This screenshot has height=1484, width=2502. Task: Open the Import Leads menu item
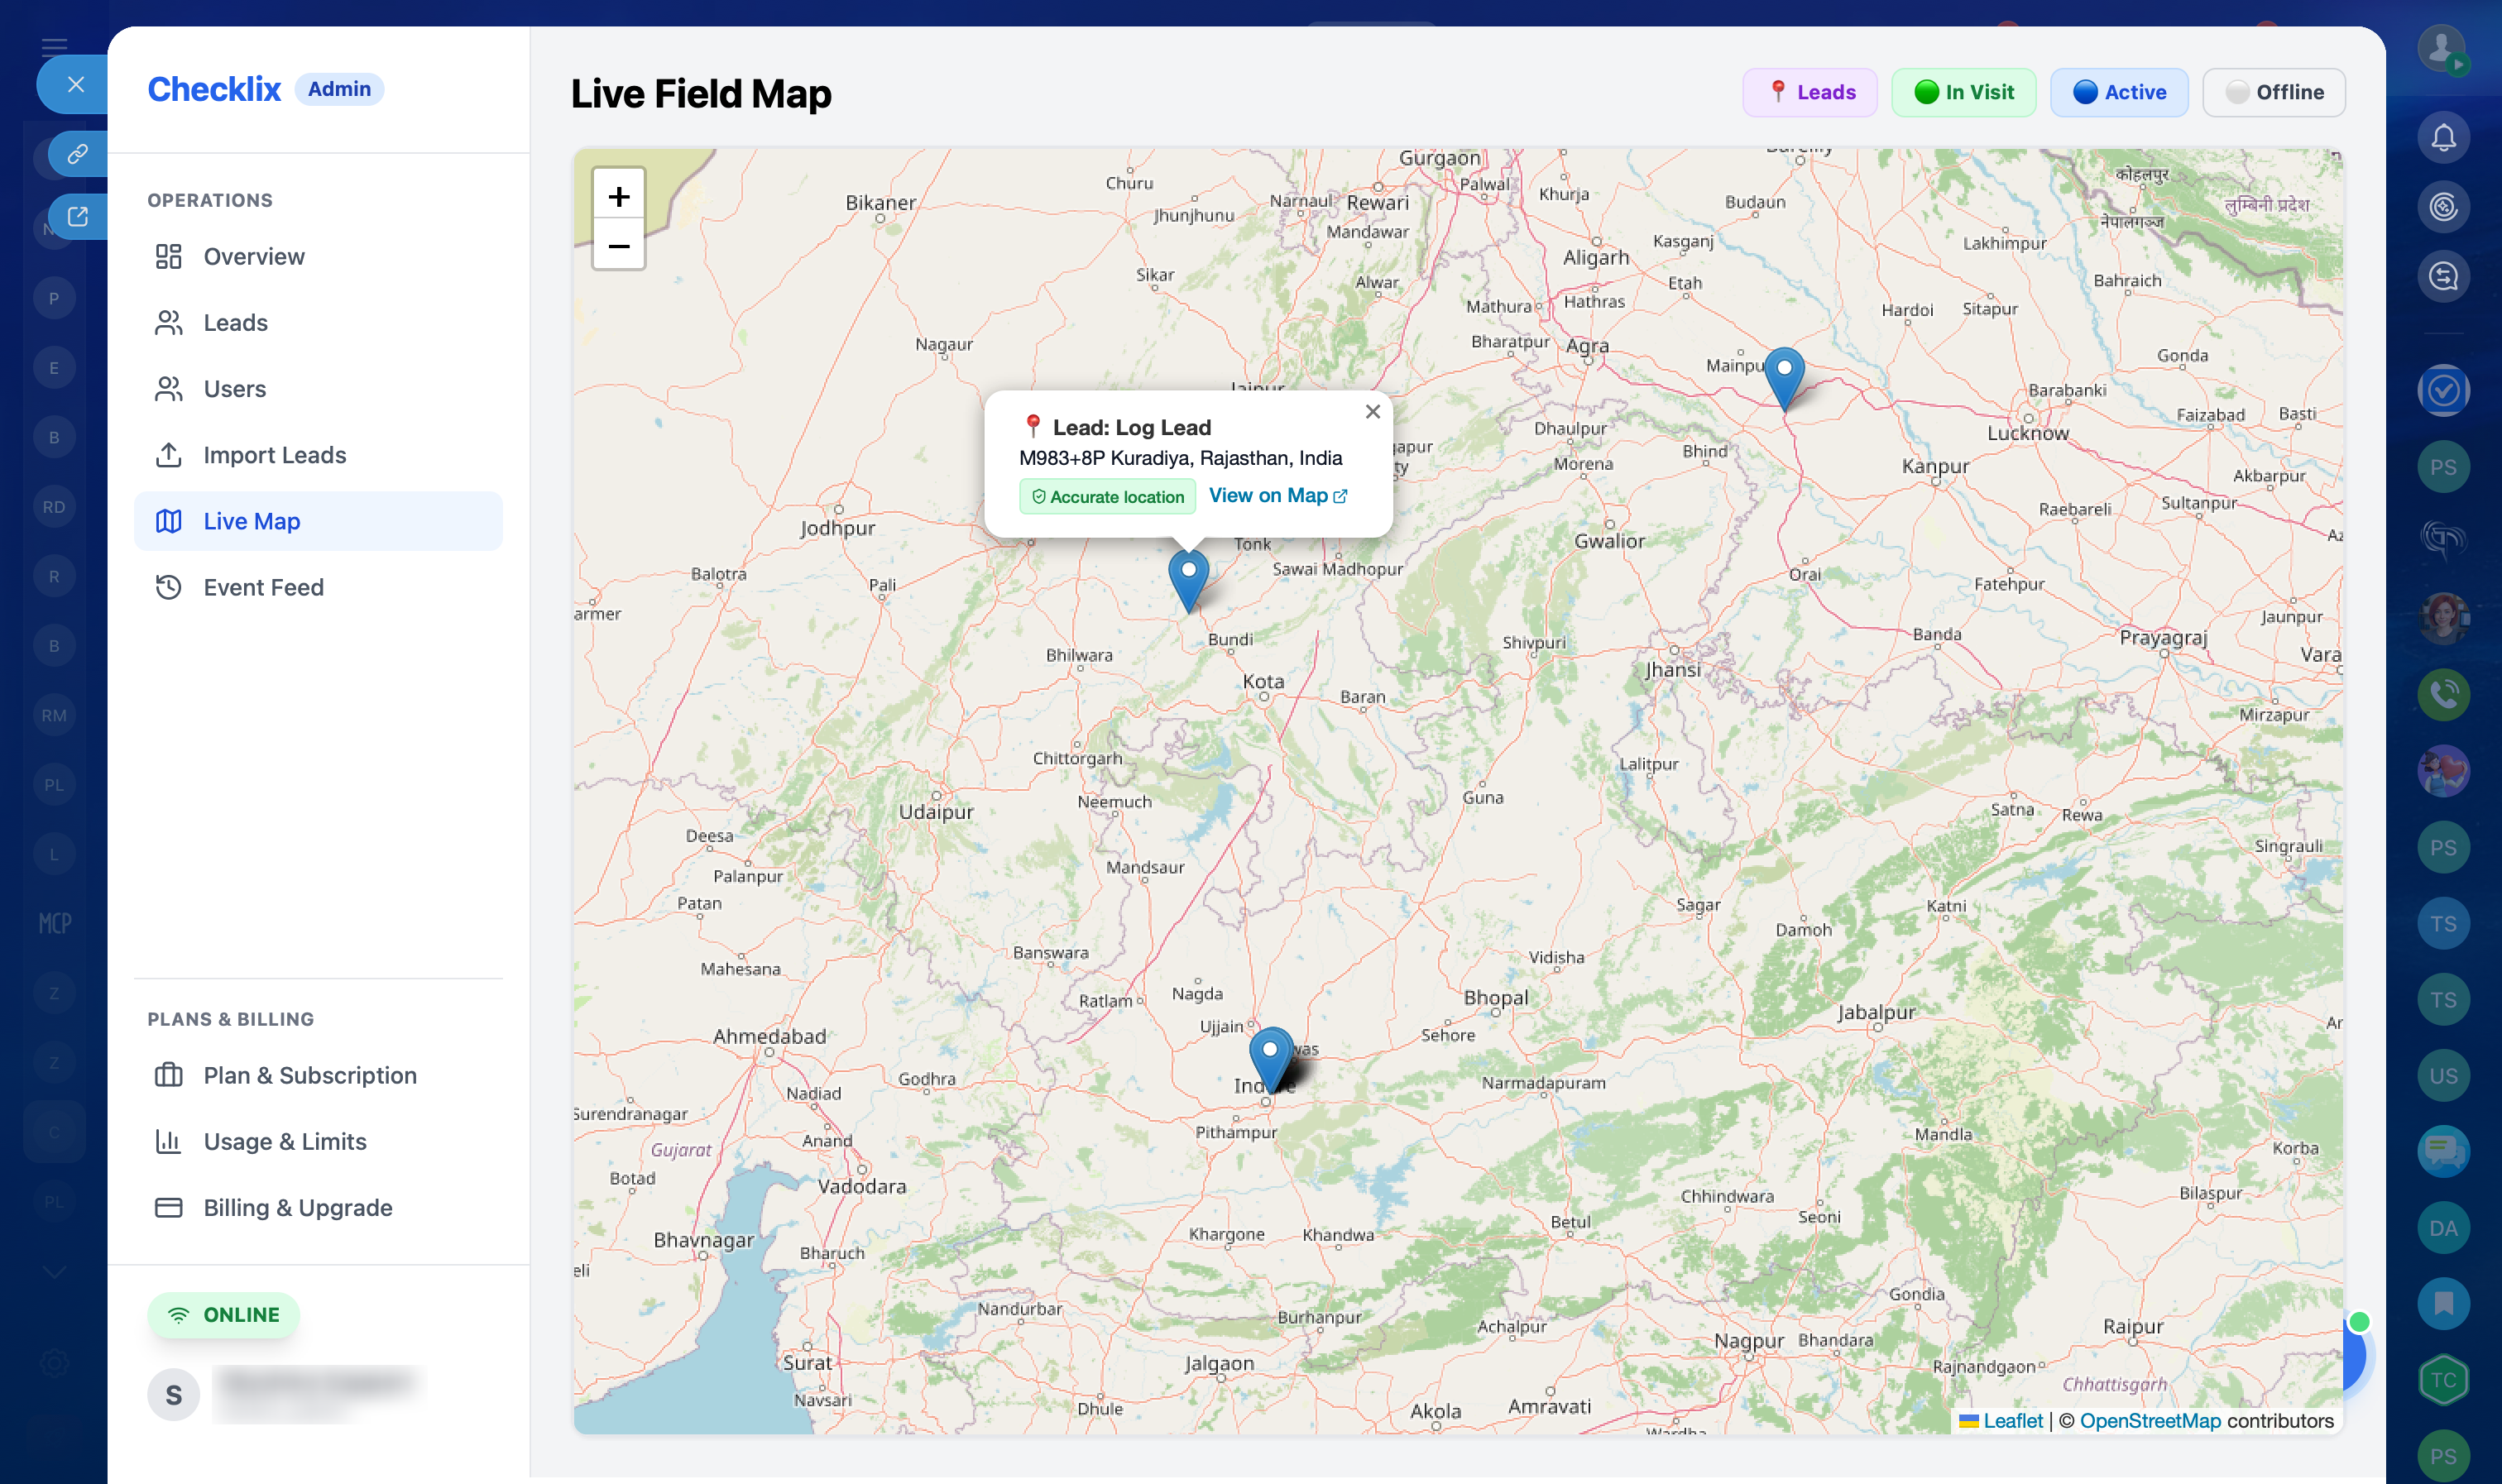tap(274, 455)
